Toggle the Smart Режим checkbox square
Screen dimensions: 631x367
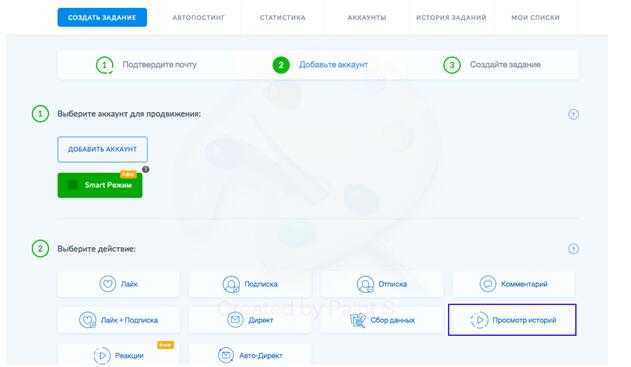coord(73,185)
